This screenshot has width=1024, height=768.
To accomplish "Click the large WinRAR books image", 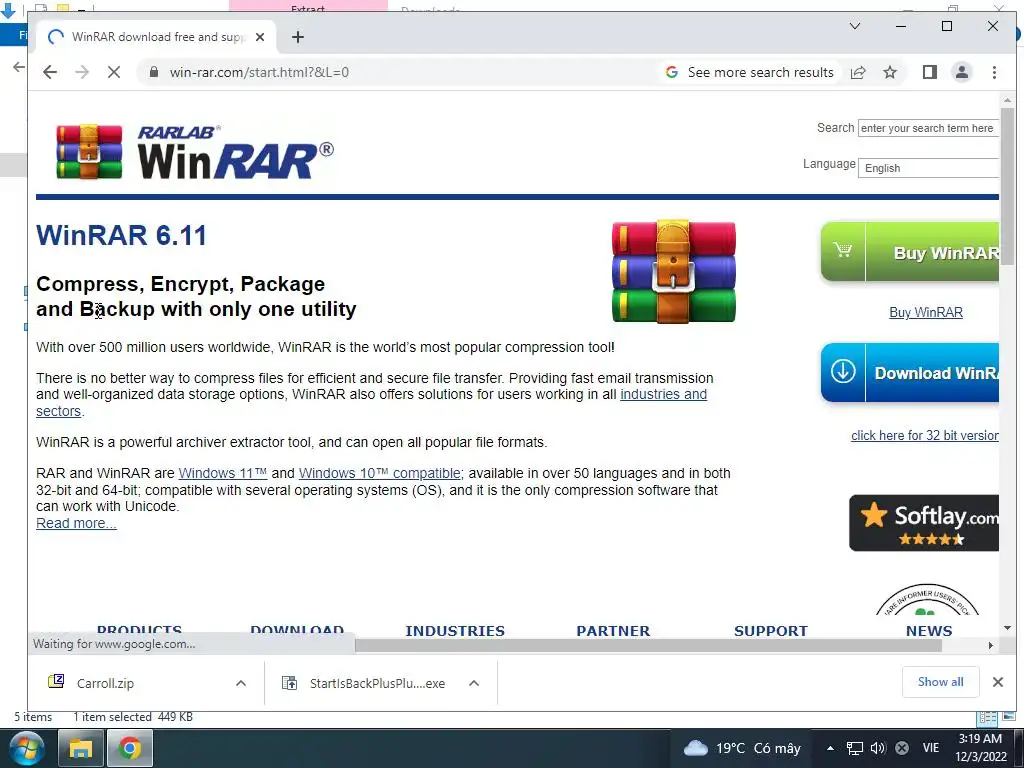I will pos(673,271).
